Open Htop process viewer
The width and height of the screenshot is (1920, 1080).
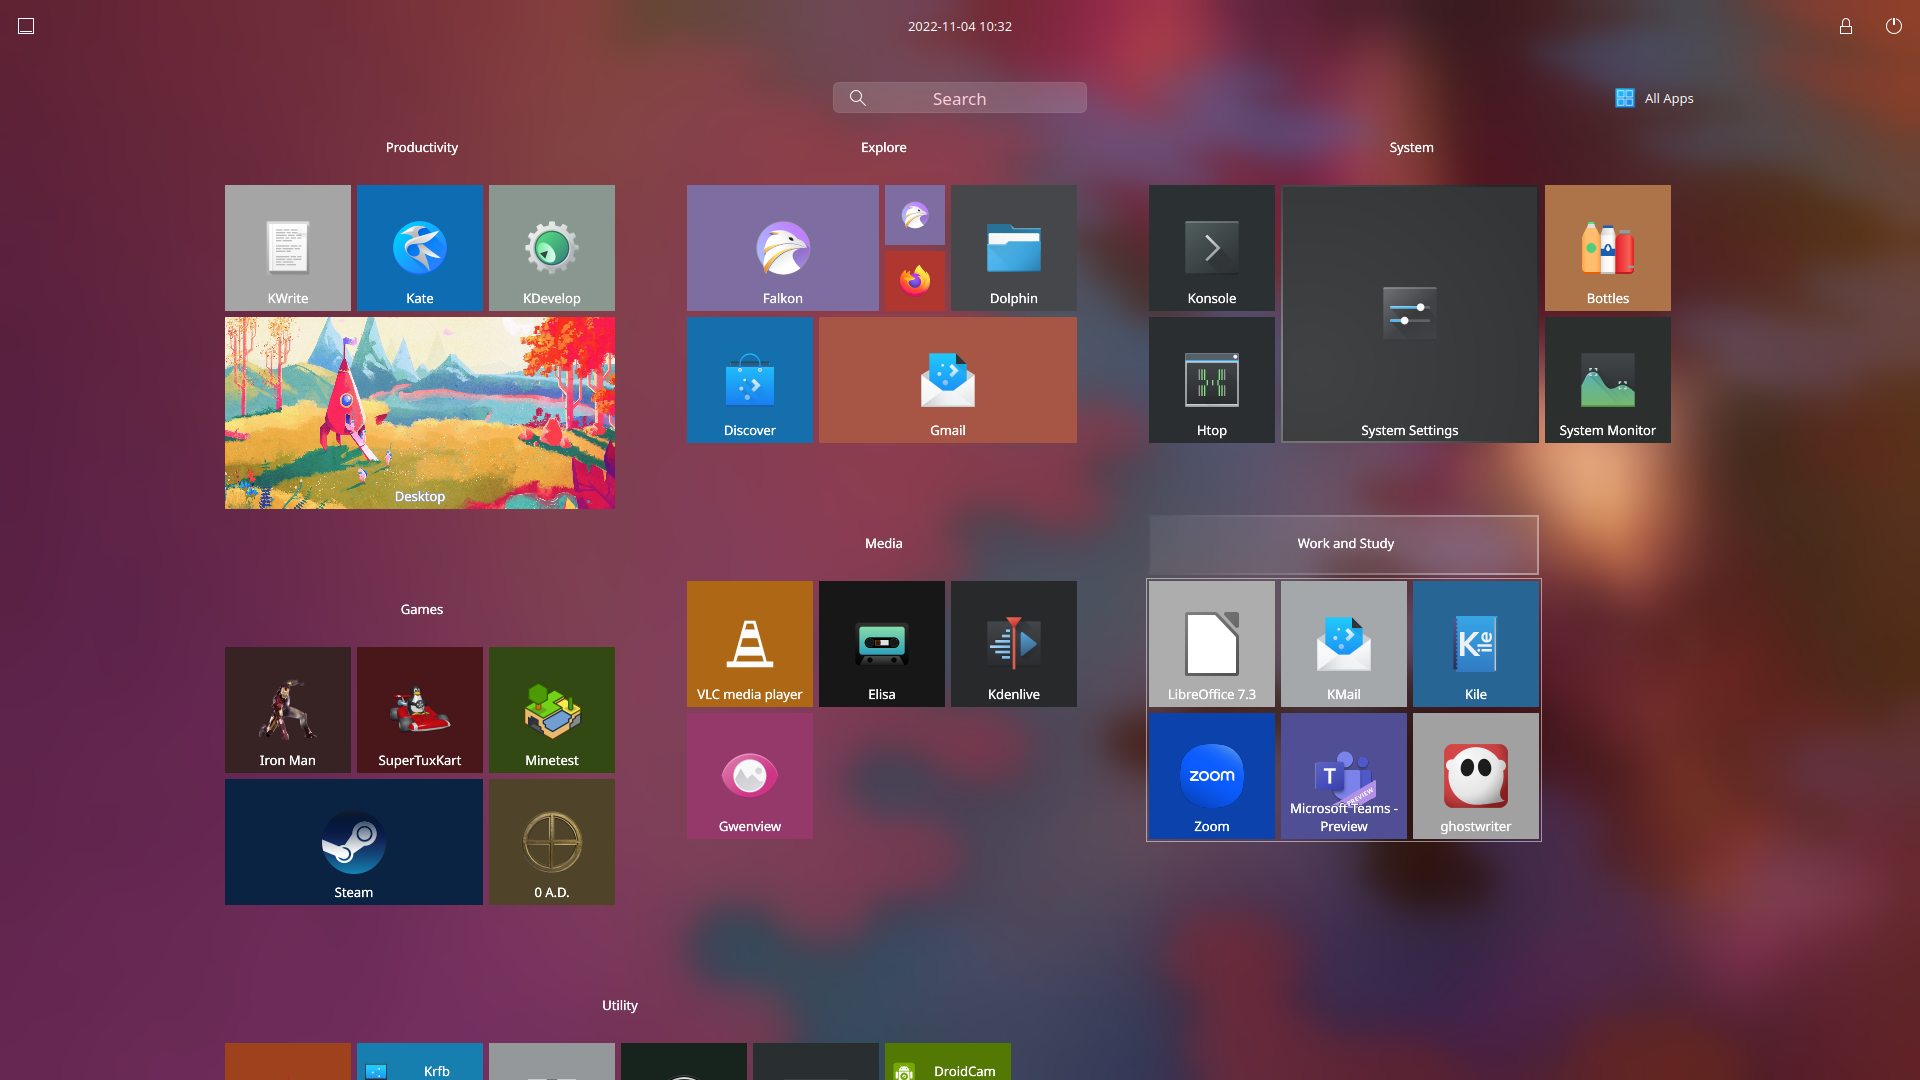pos(1212,380)
